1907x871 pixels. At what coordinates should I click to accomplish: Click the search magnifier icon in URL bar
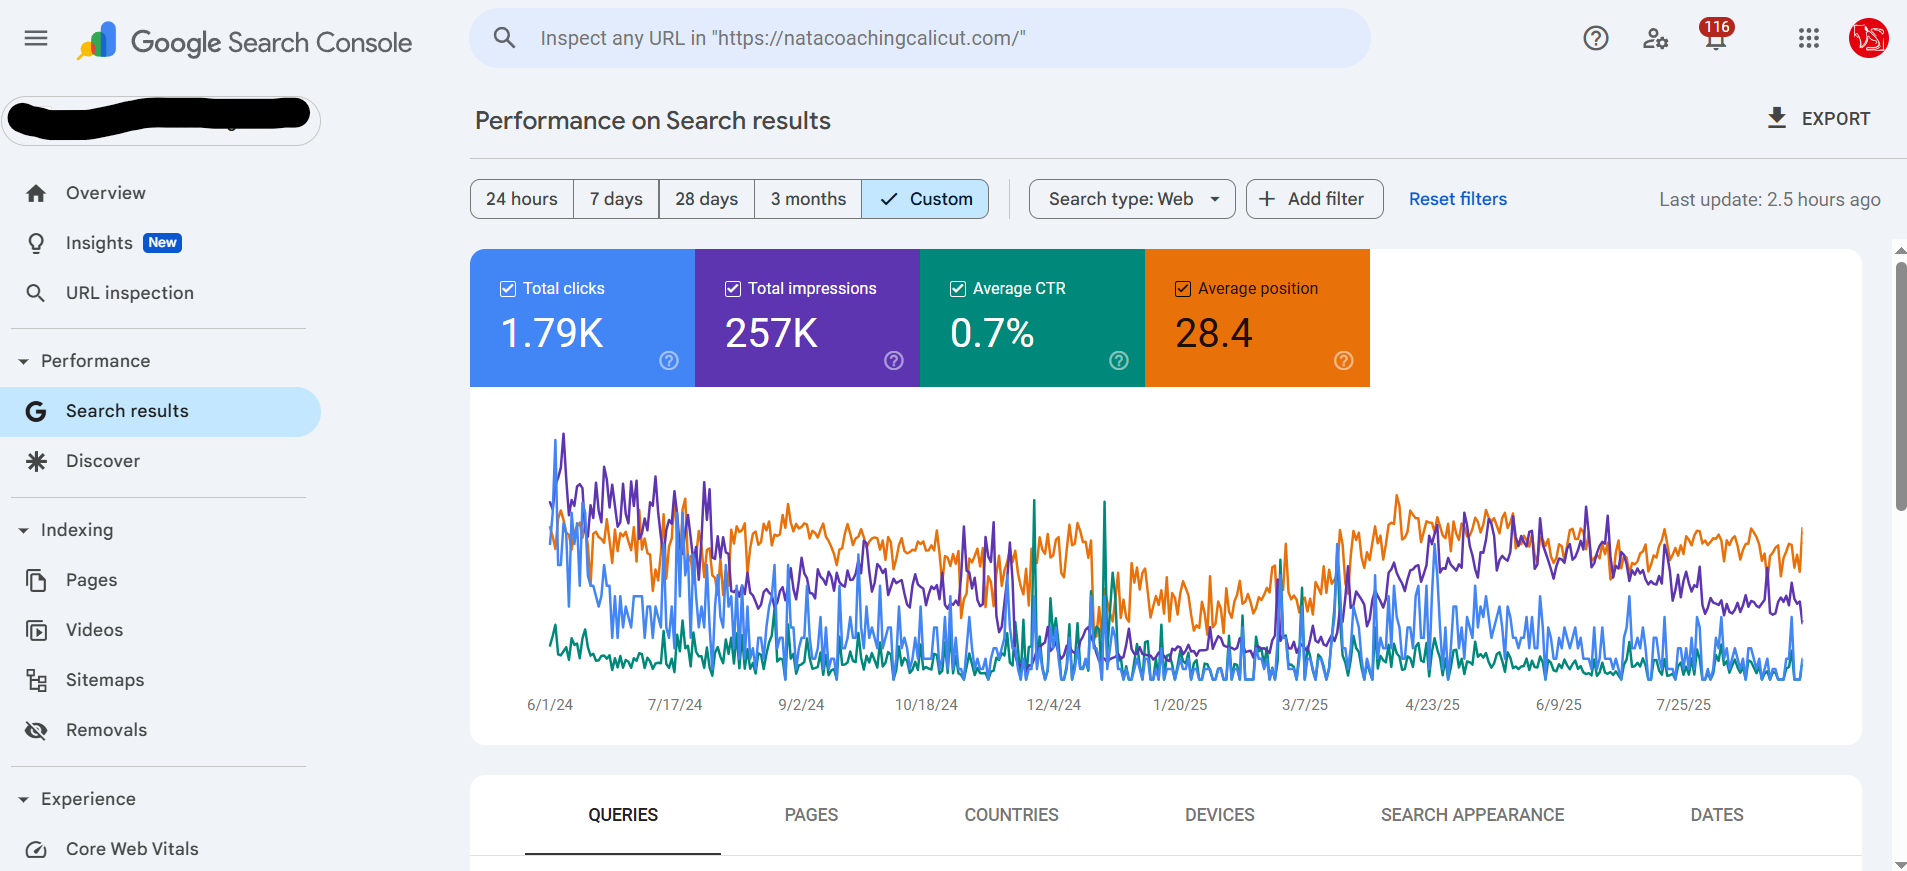point(504,38)
